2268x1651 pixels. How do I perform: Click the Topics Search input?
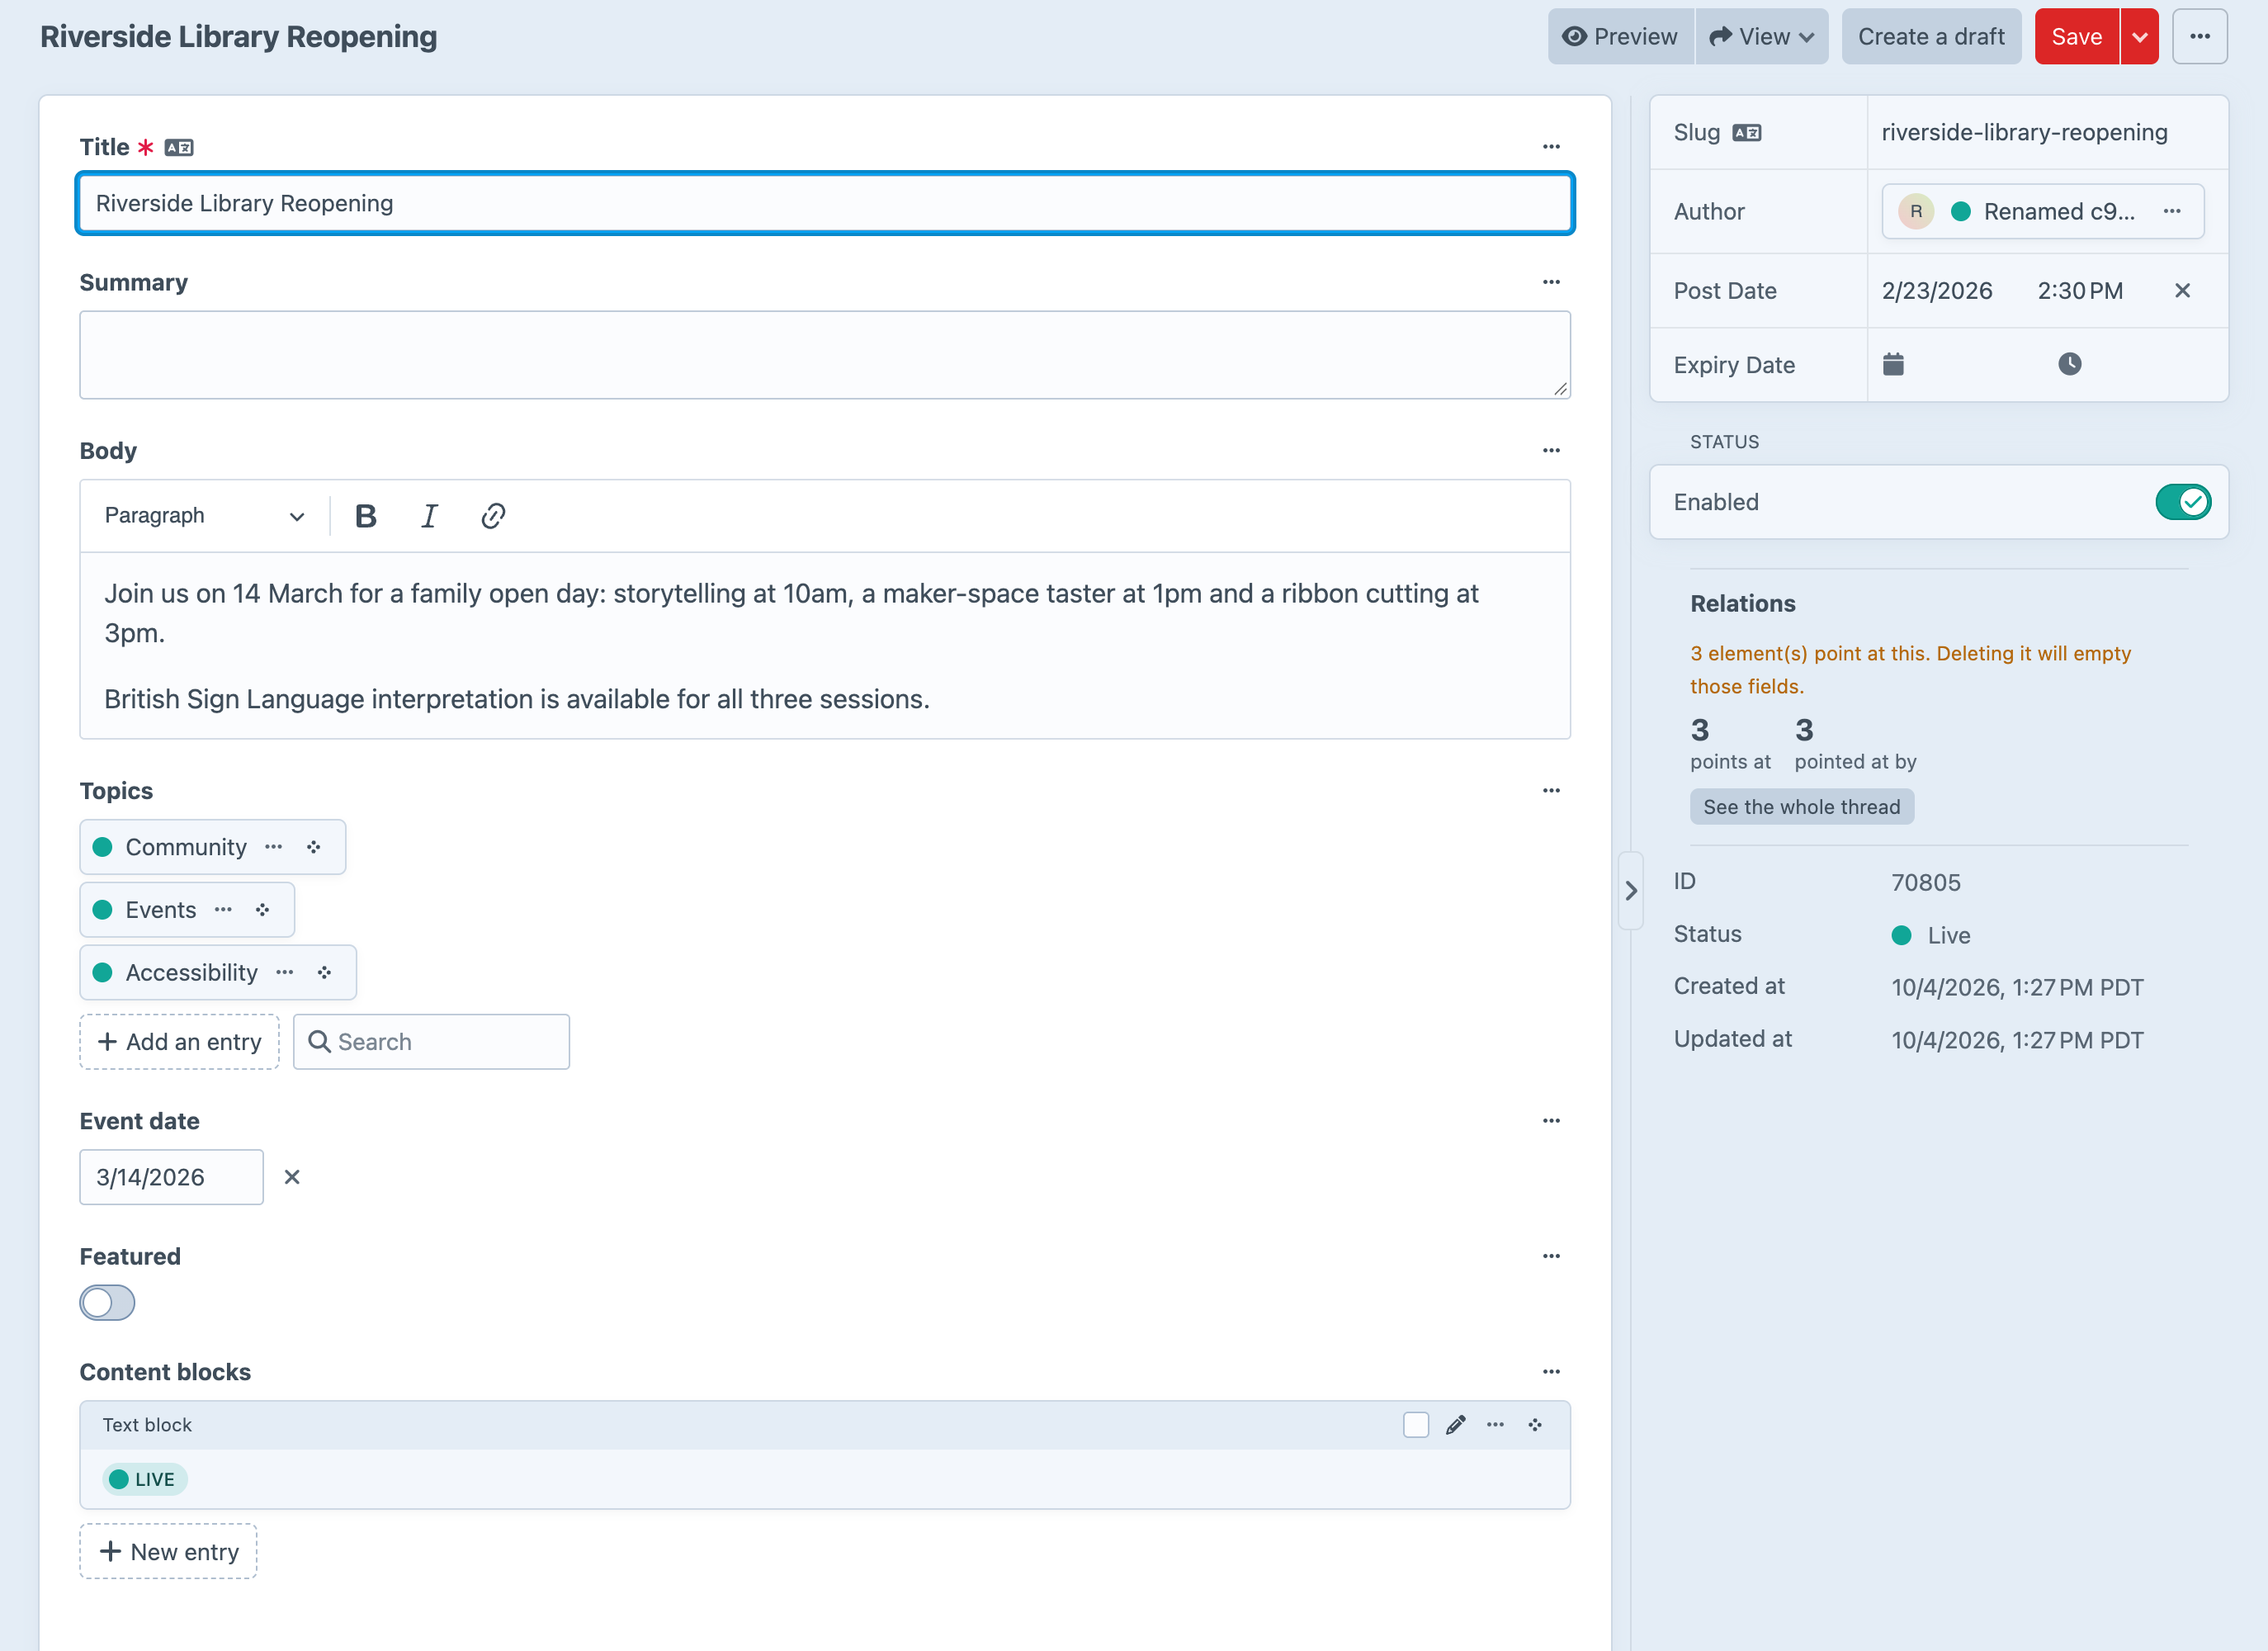point(431,1042)
